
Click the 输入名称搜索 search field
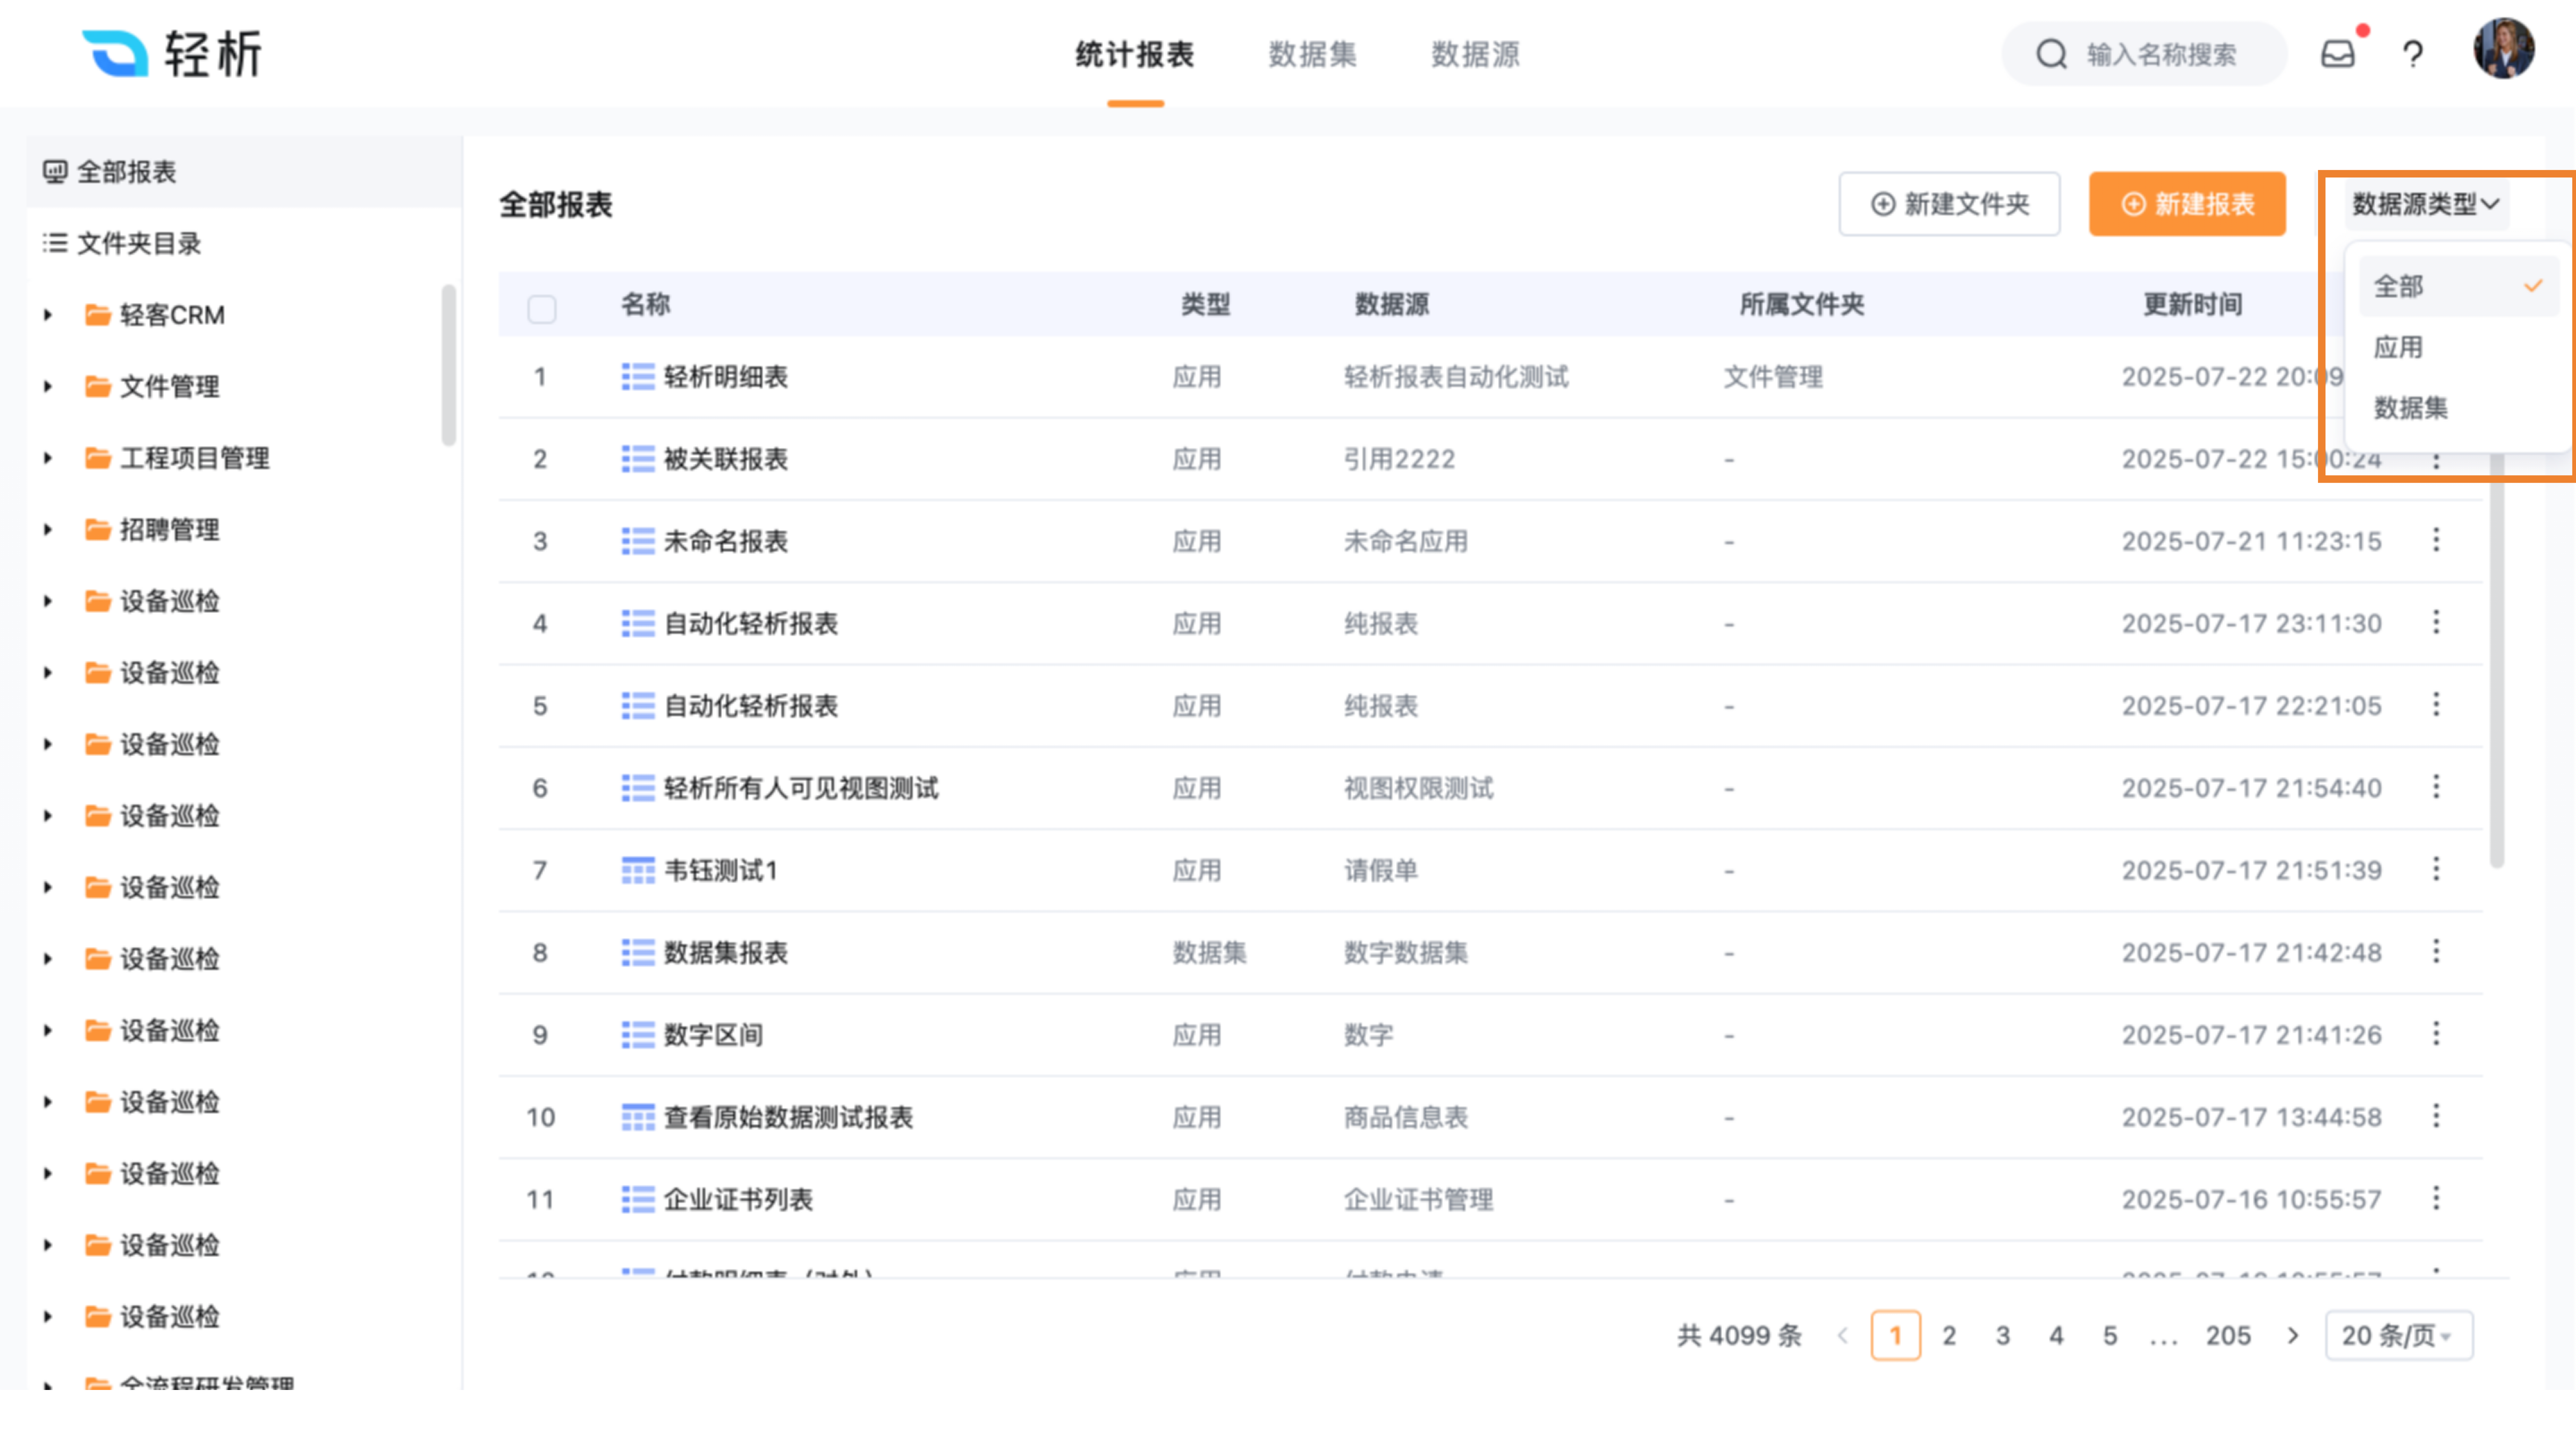point(2144,54)
